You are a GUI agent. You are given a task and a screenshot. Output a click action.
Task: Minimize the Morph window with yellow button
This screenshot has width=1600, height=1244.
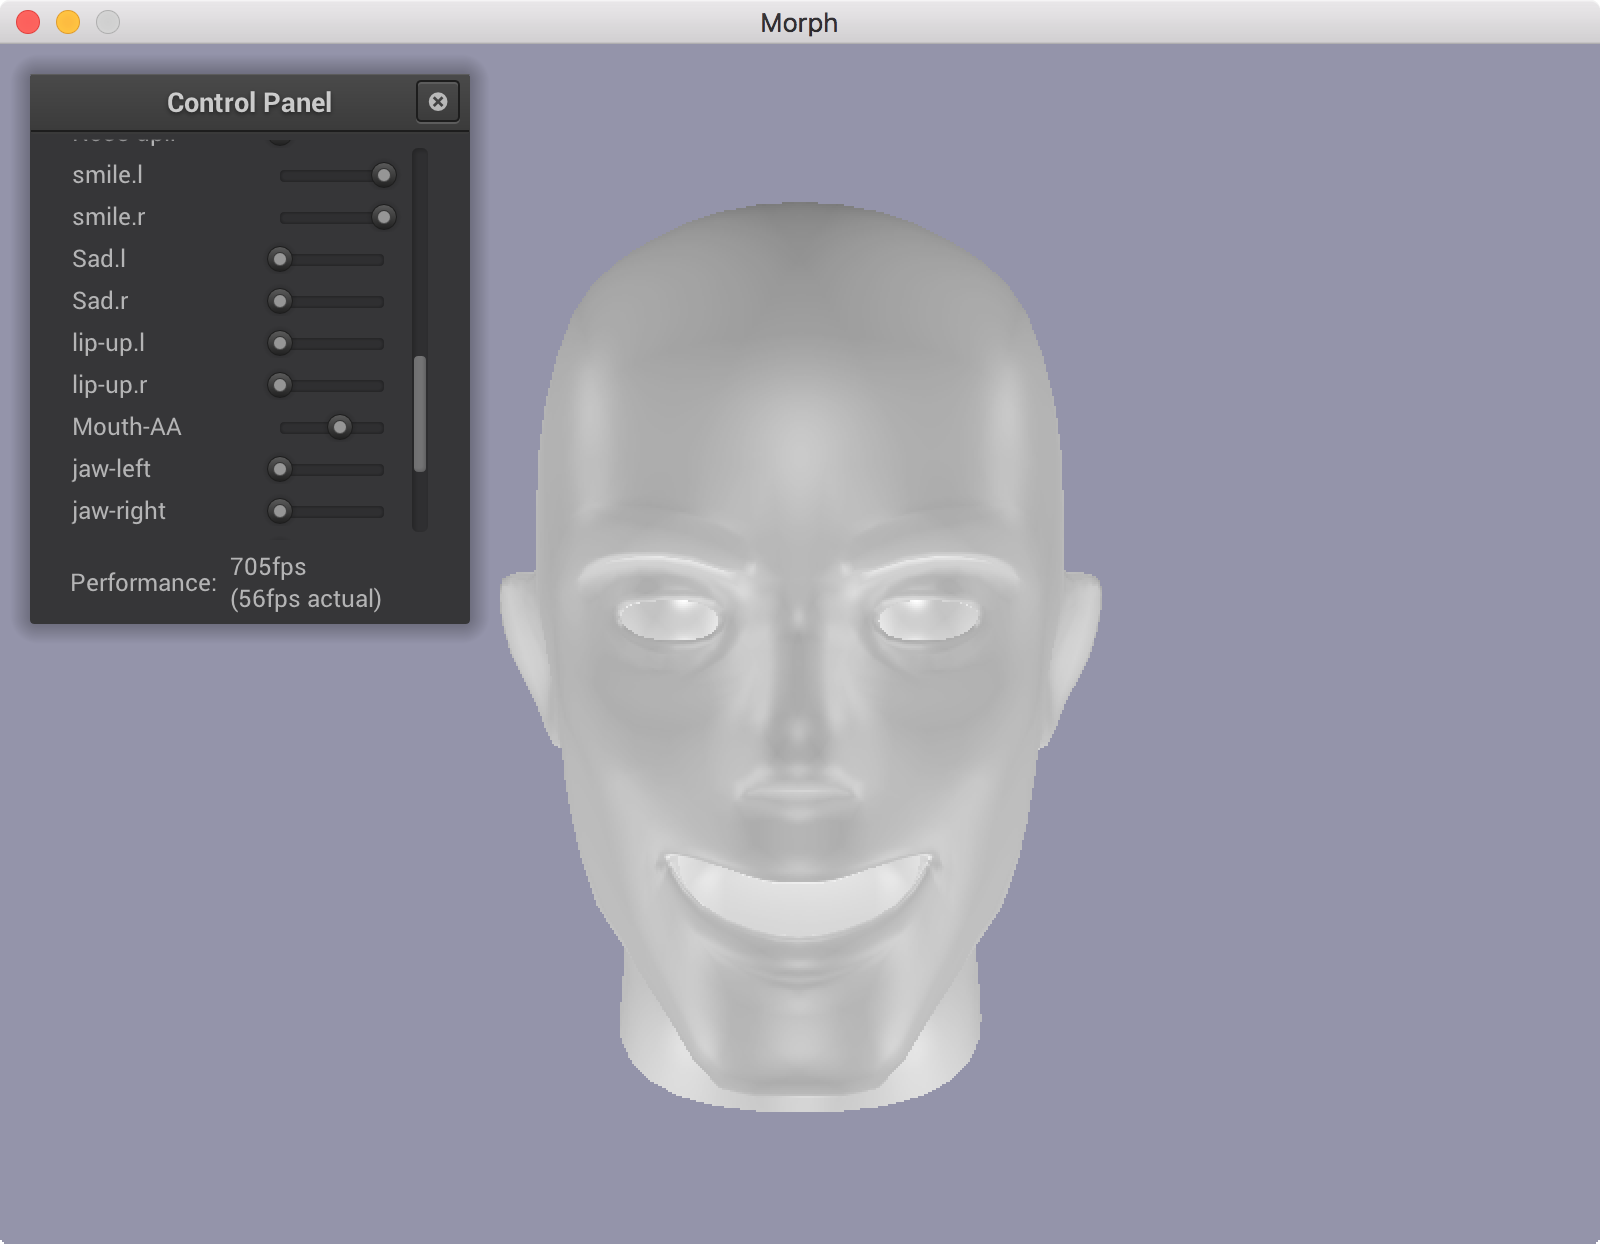(x=68, y=22)
